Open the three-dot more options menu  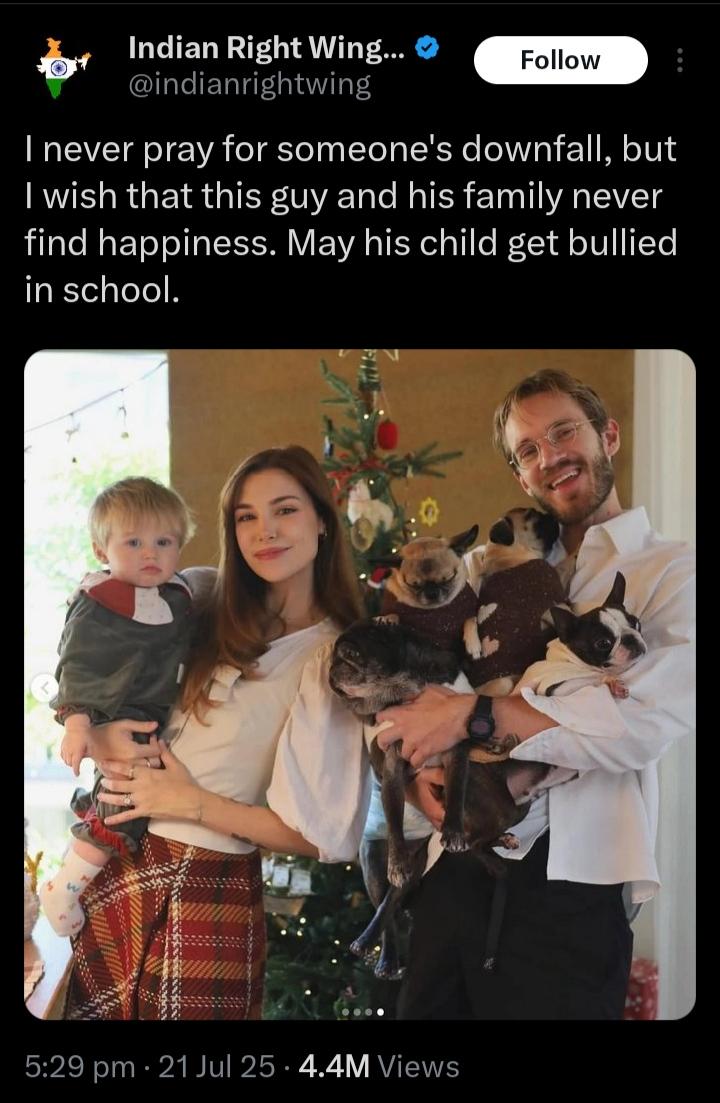point(679,60)
